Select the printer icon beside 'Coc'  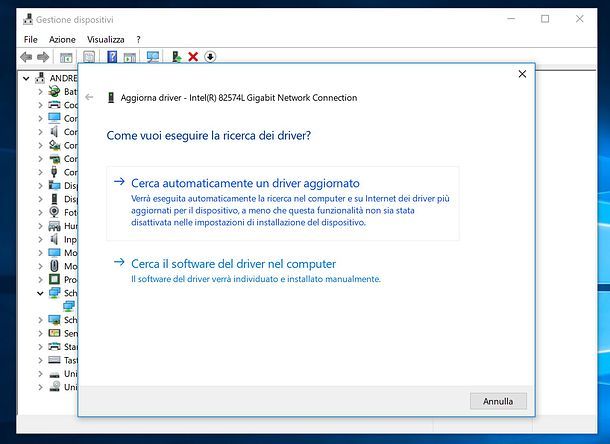pyautogui.click(x=54, y=105)
